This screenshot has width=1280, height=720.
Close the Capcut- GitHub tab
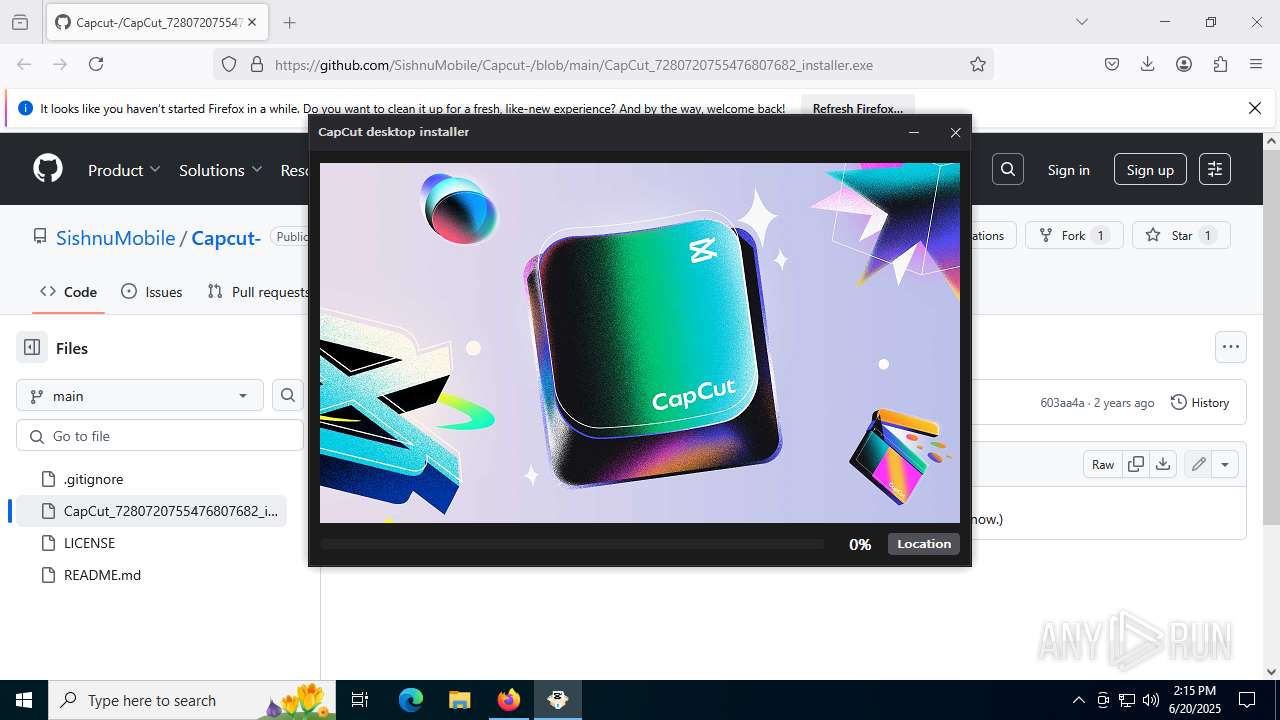(x=253, y=22)
